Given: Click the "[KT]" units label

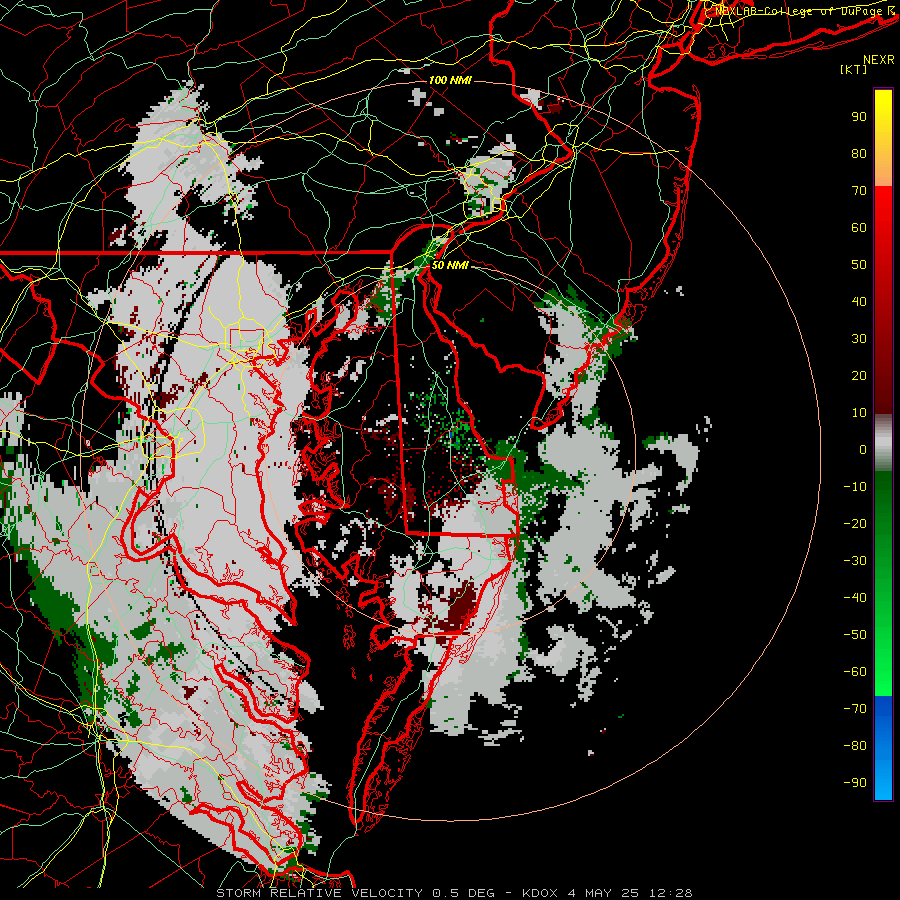Looking at the screenshot, I should click(854, 69).
